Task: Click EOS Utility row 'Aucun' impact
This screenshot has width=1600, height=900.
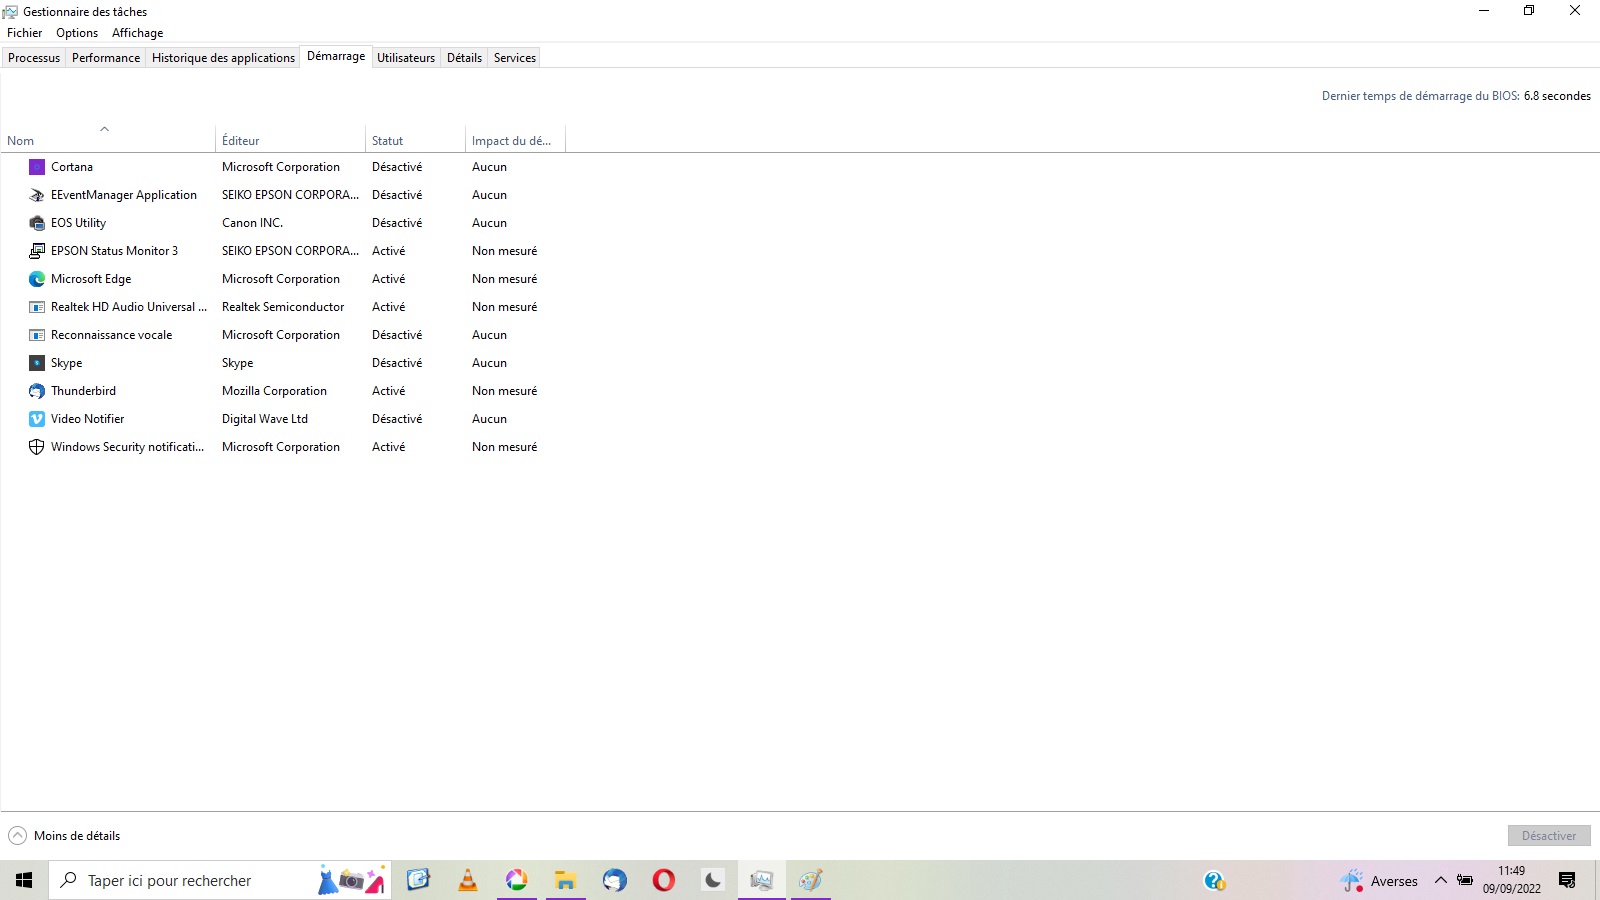Action: click(490, 223)
